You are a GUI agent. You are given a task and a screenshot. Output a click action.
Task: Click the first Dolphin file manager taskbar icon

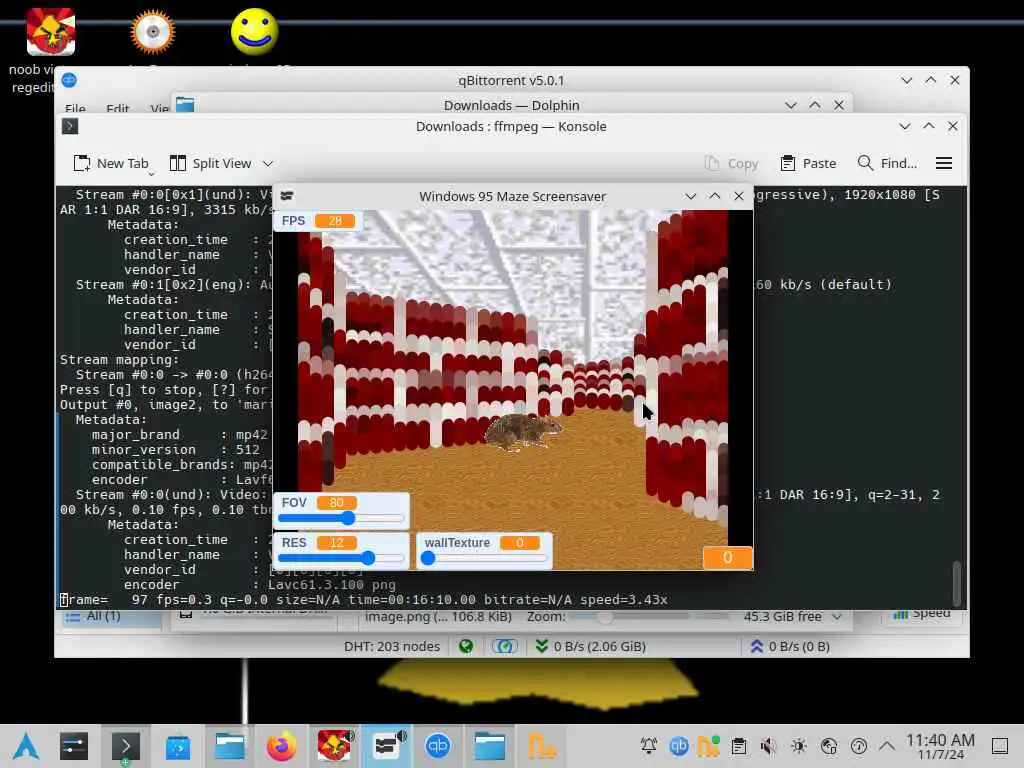(230, 746)
